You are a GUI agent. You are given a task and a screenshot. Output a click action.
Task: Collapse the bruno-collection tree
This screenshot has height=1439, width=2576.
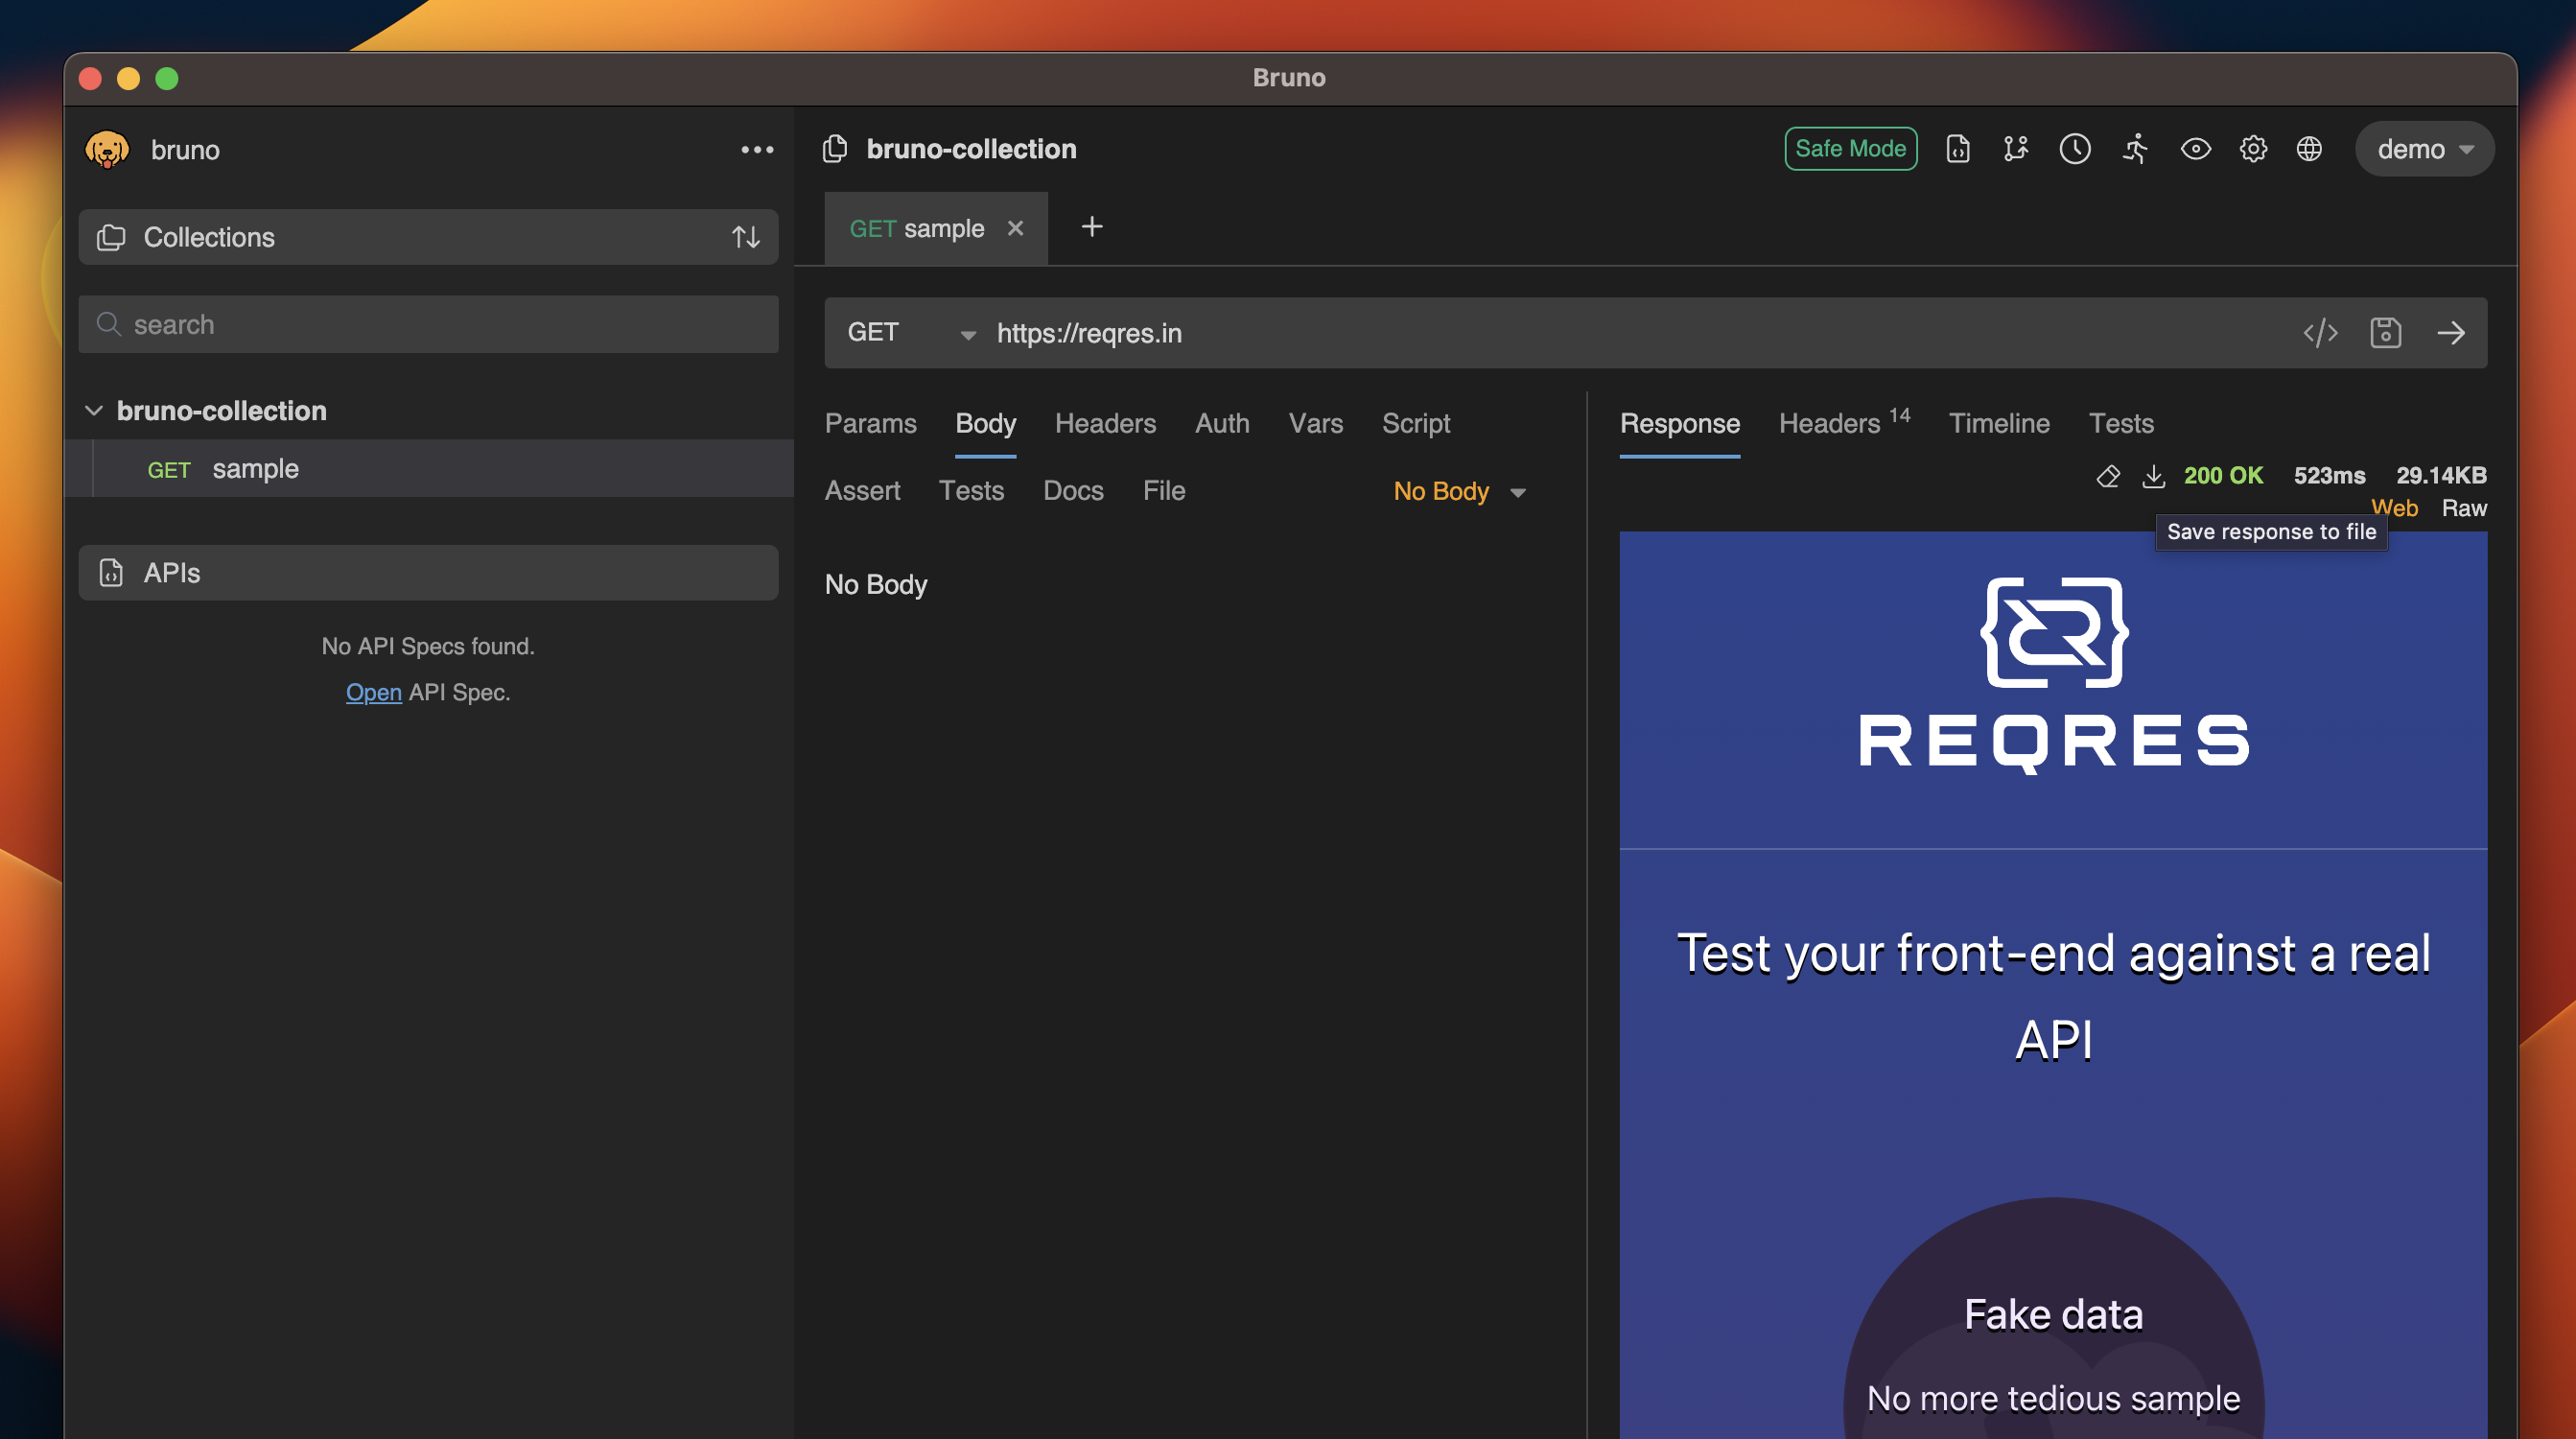pyautogui.click(x=93, y=410)
